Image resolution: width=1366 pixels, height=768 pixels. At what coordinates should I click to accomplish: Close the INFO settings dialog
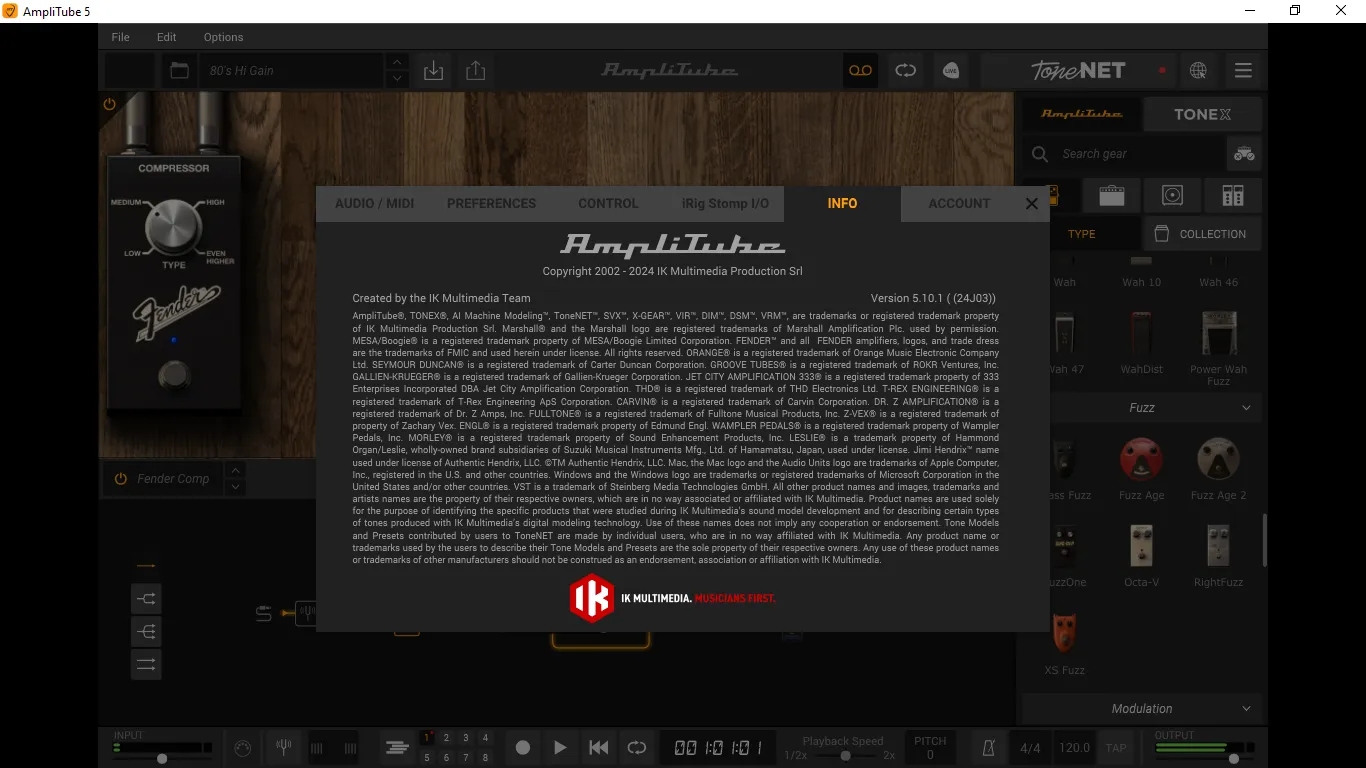coord(1031,203)
